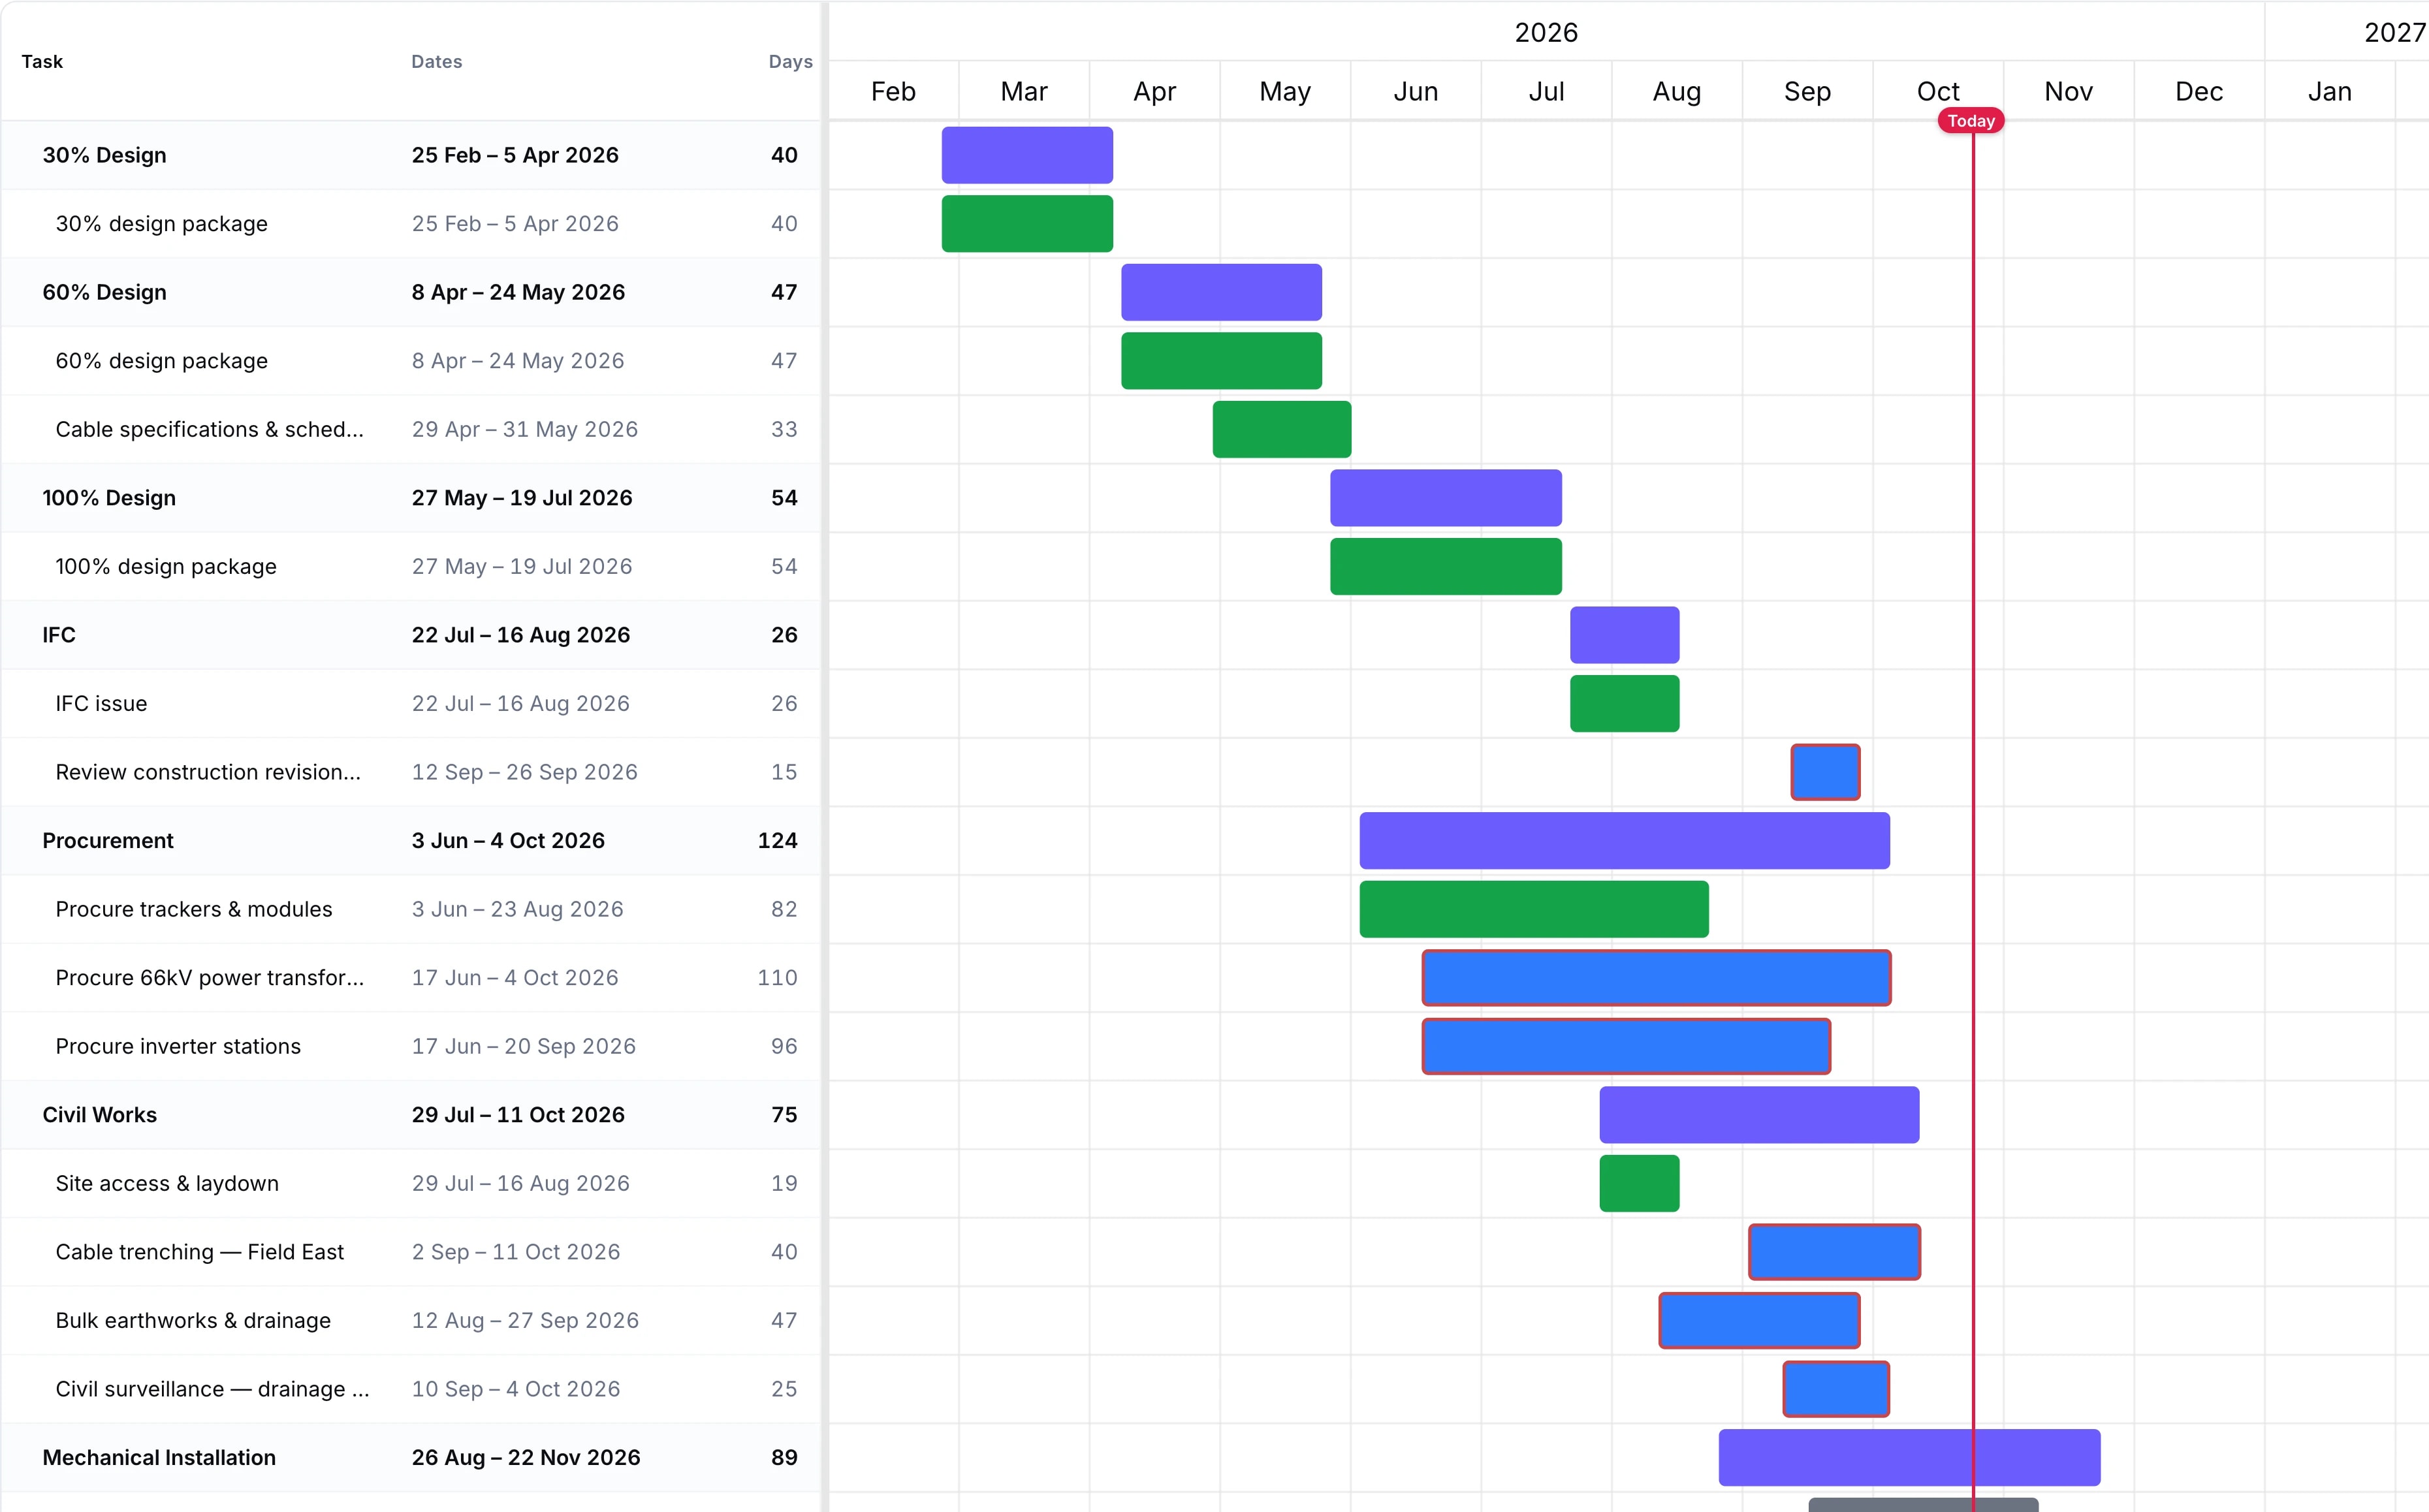The width and height of the screenshot is (2429, 1512).
Task: Select Civil surveillance — drainage row
Action: 410,1389
